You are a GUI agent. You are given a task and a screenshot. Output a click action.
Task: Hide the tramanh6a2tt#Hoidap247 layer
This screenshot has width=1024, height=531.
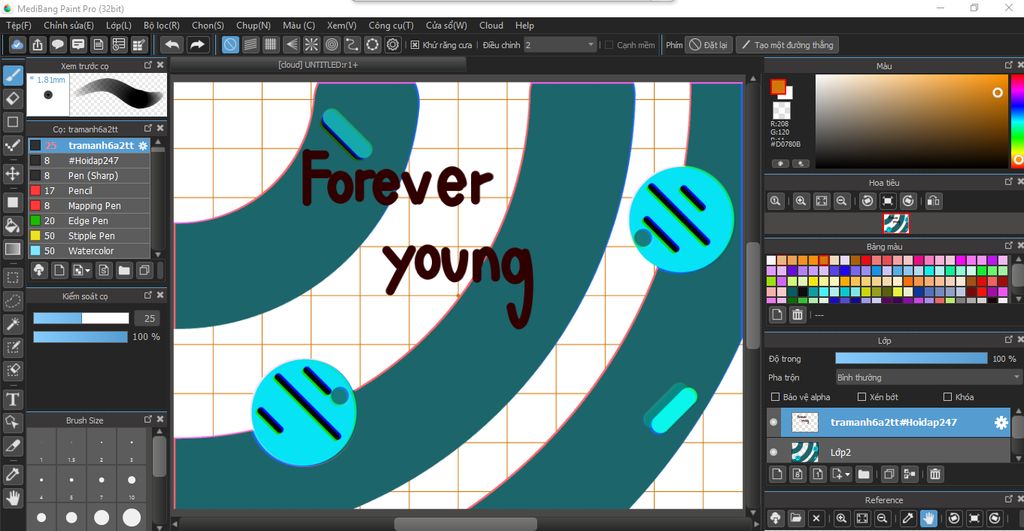pyautogui.click(x=774, y=423)
